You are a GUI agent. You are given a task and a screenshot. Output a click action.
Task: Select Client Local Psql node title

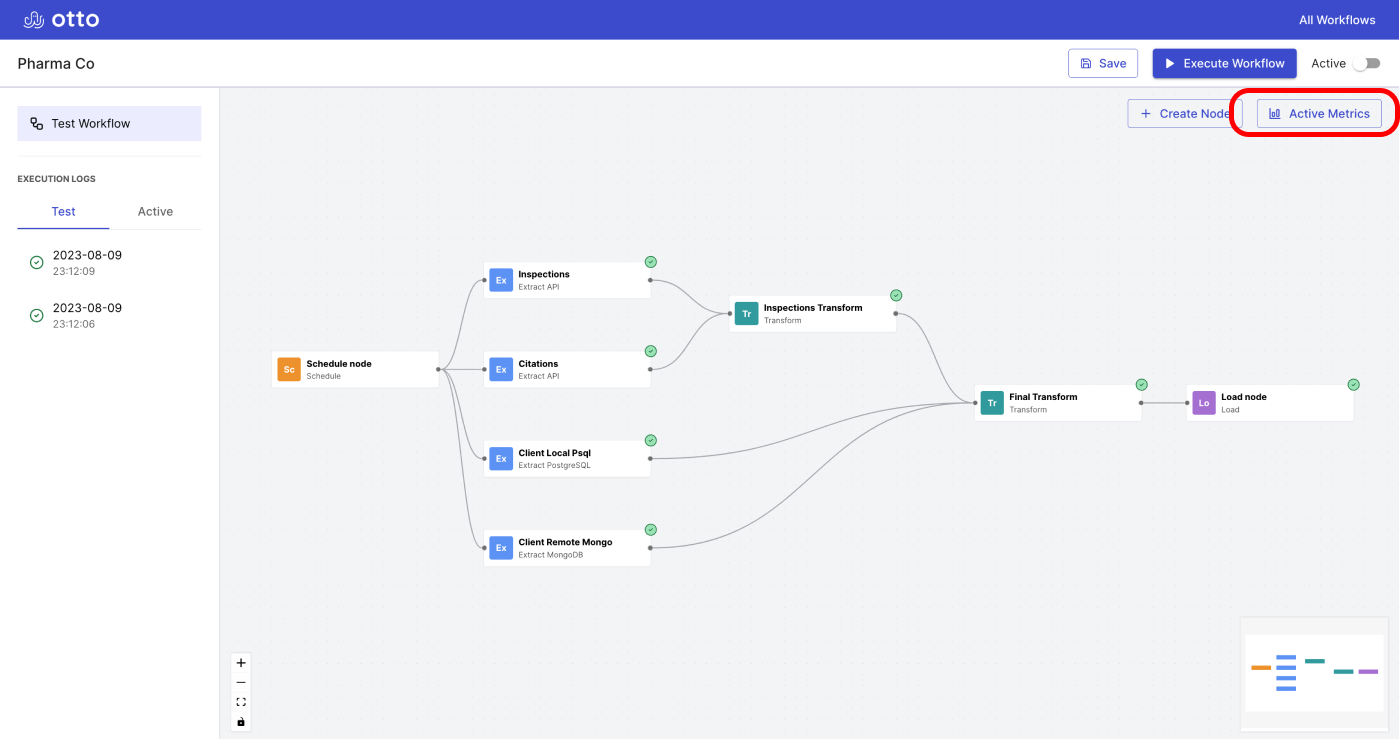tap(554, 453)
